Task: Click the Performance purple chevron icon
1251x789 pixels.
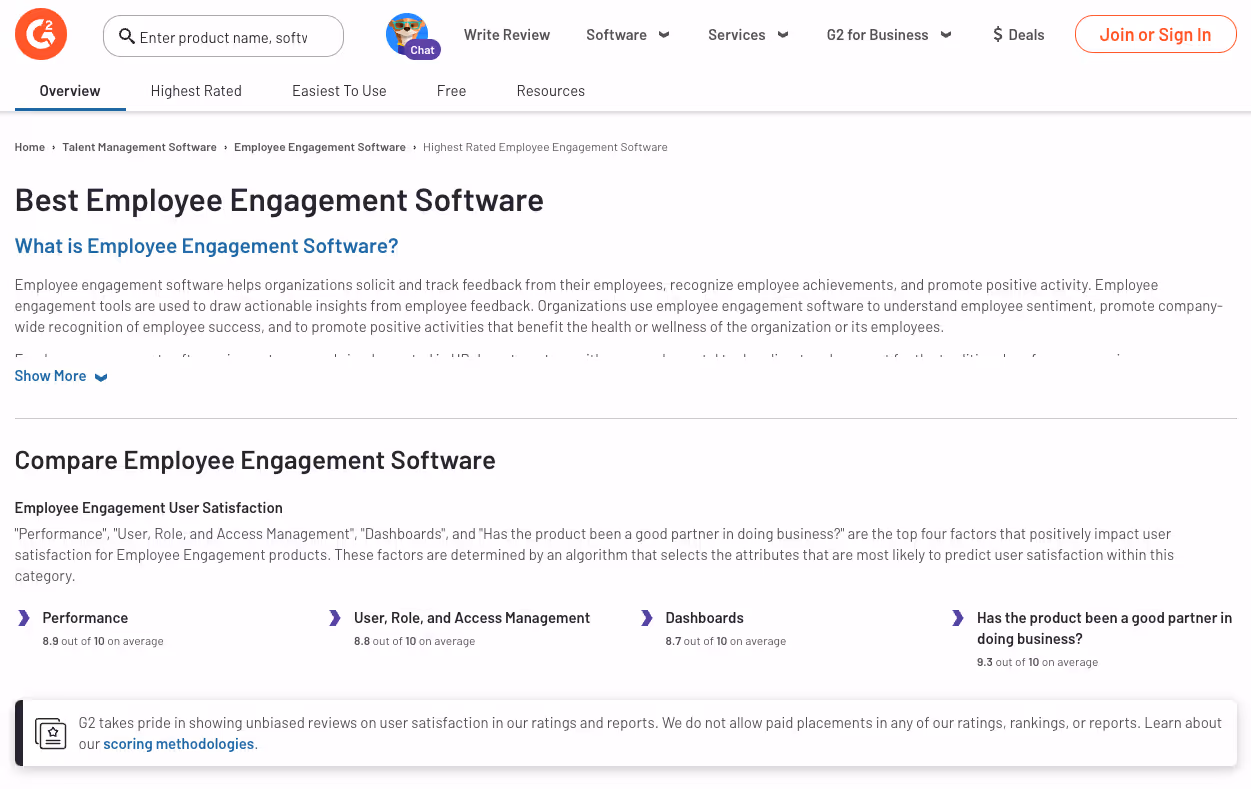Action: 24,618
